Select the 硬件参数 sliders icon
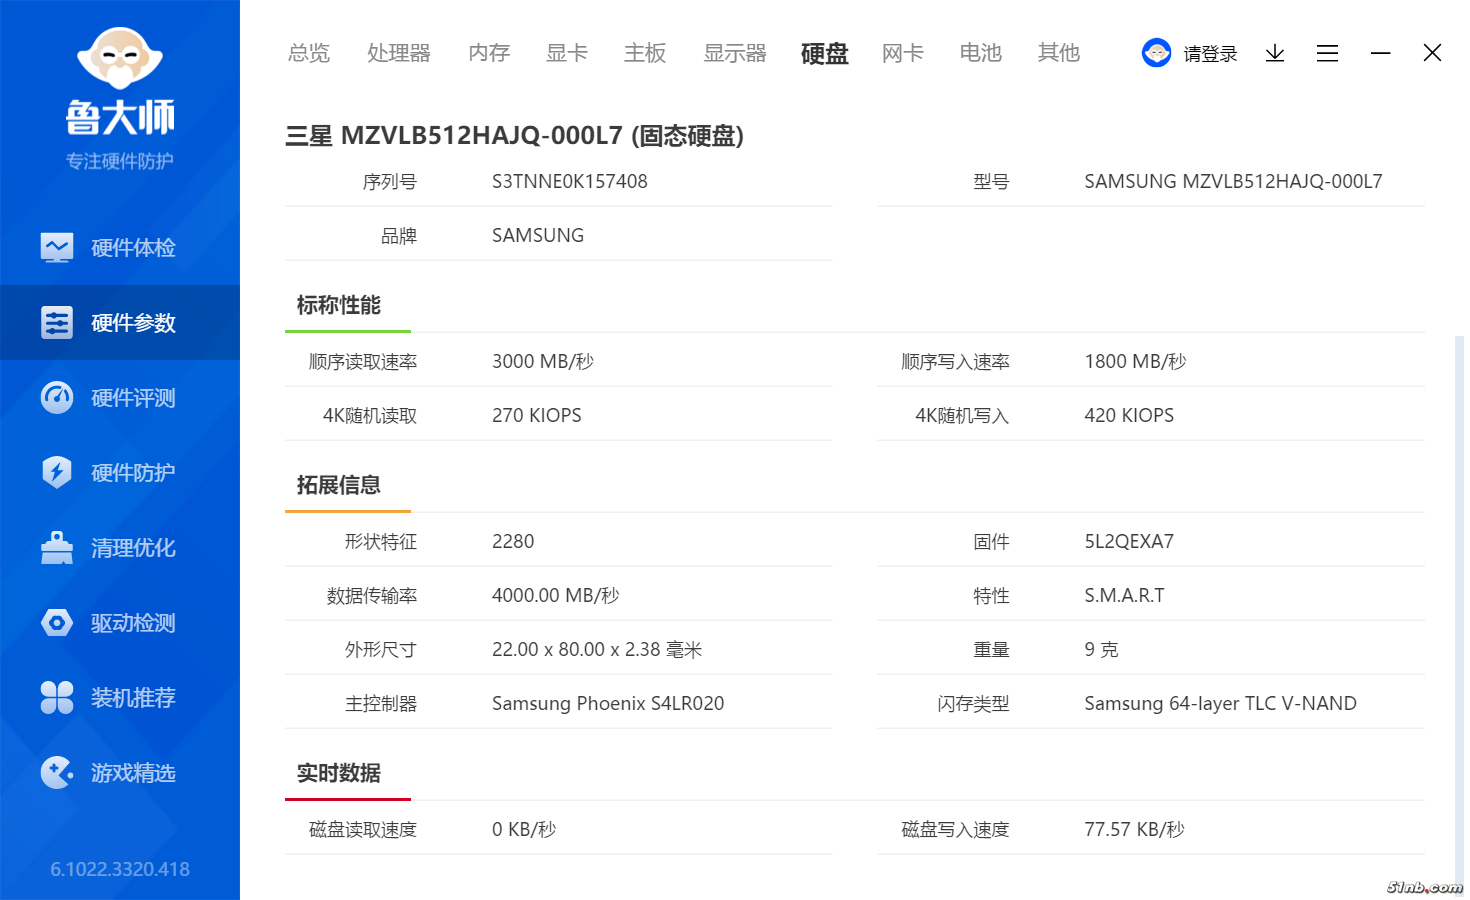The width and height of the screenshot is (1470, 900). click(x=57, y=322)
